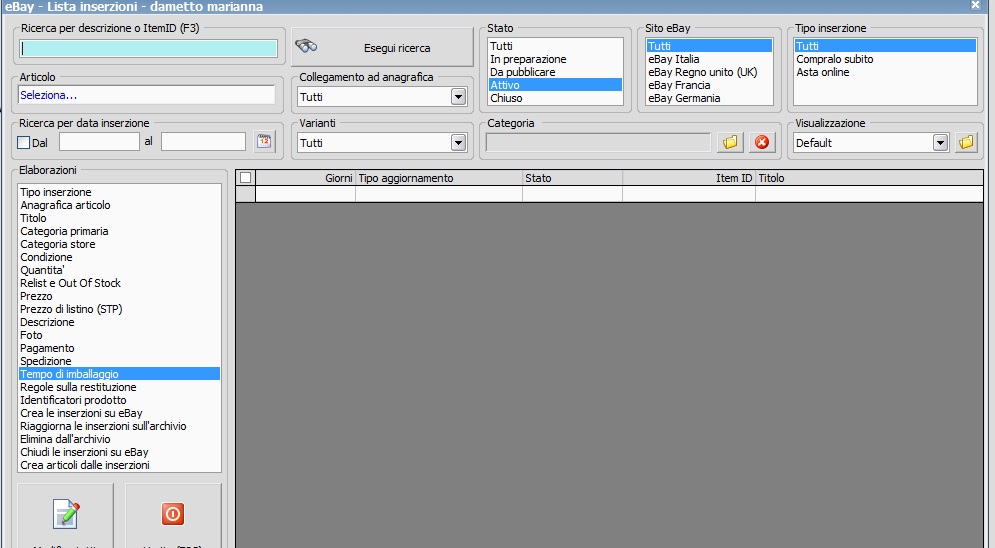Click the Titolo column header

869,178
